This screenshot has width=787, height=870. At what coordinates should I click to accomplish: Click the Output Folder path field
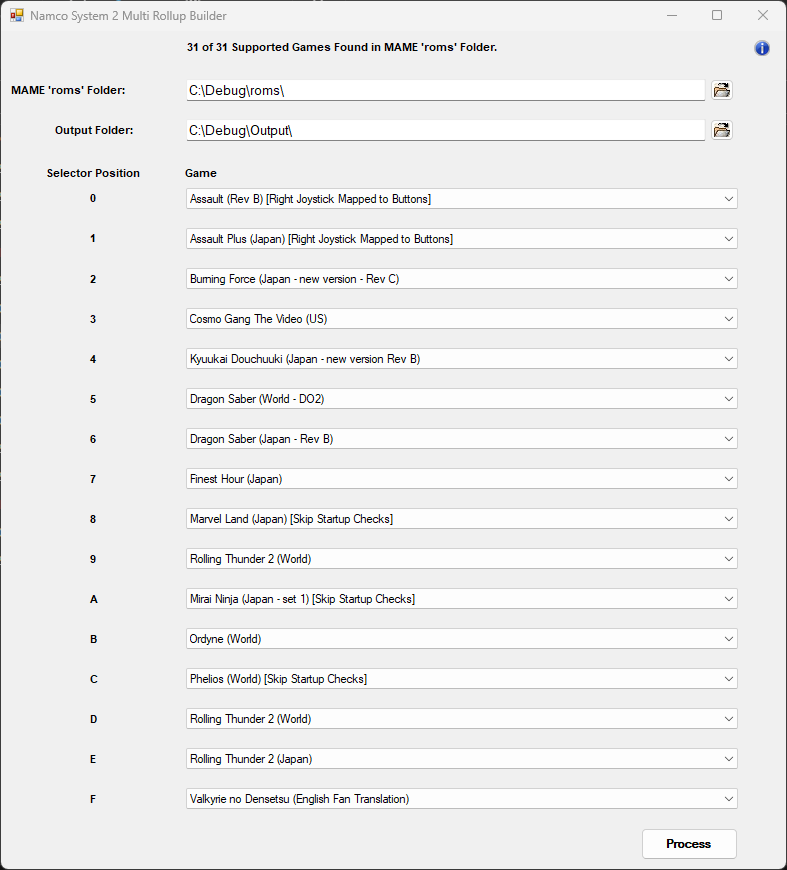pyautogui.click(x=445, y=130)
